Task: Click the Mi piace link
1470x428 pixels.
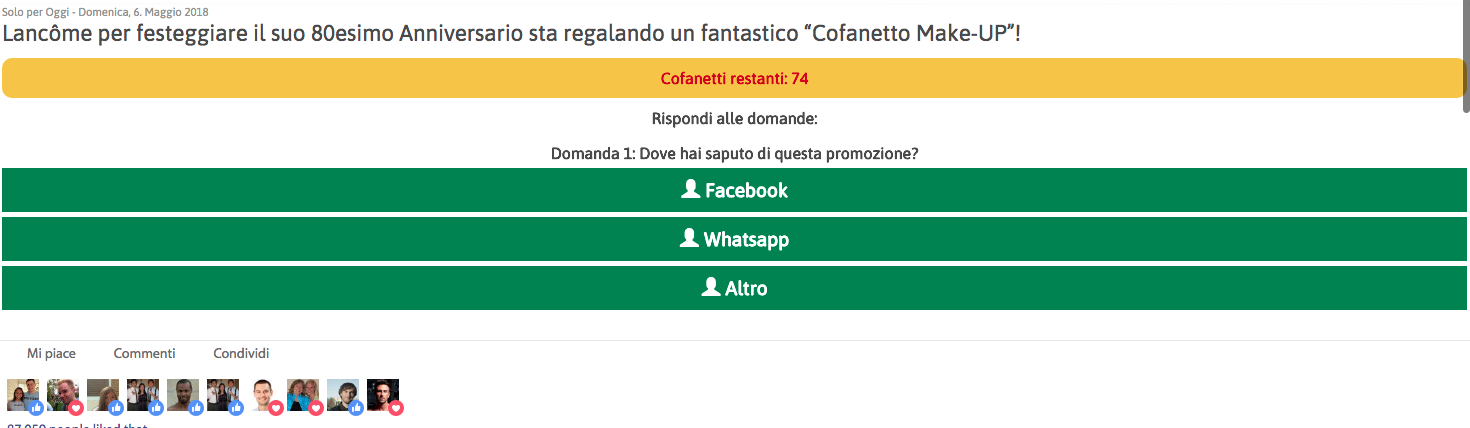Action: coord(51,353)
